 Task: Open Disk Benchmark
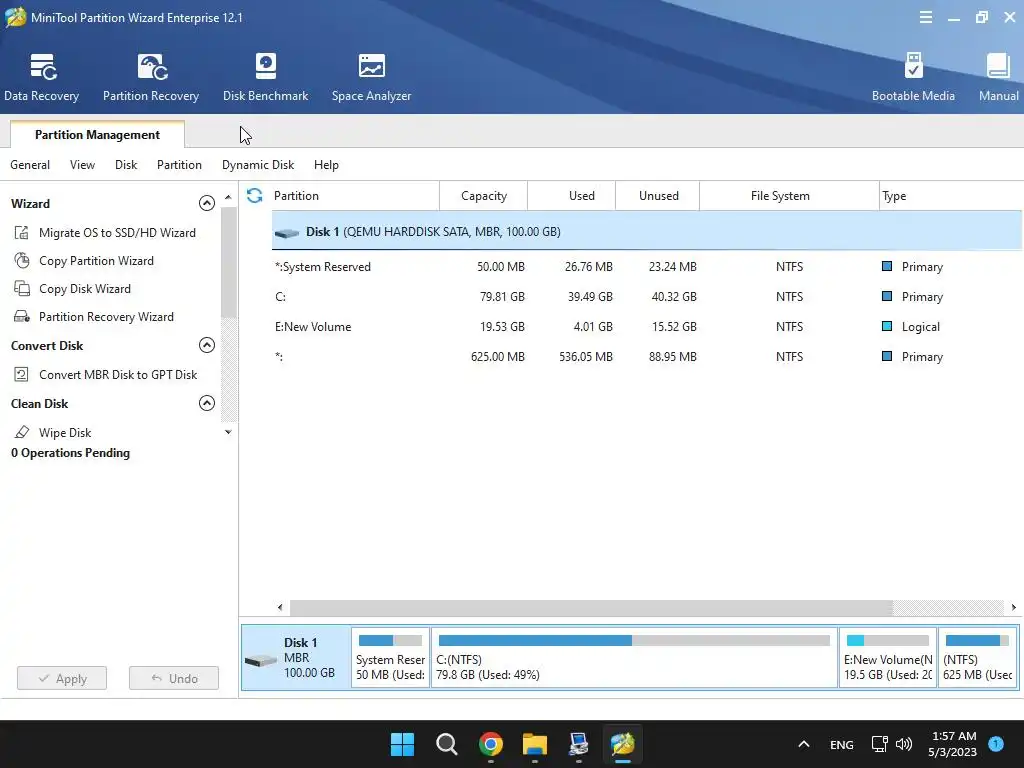[265, 78]
